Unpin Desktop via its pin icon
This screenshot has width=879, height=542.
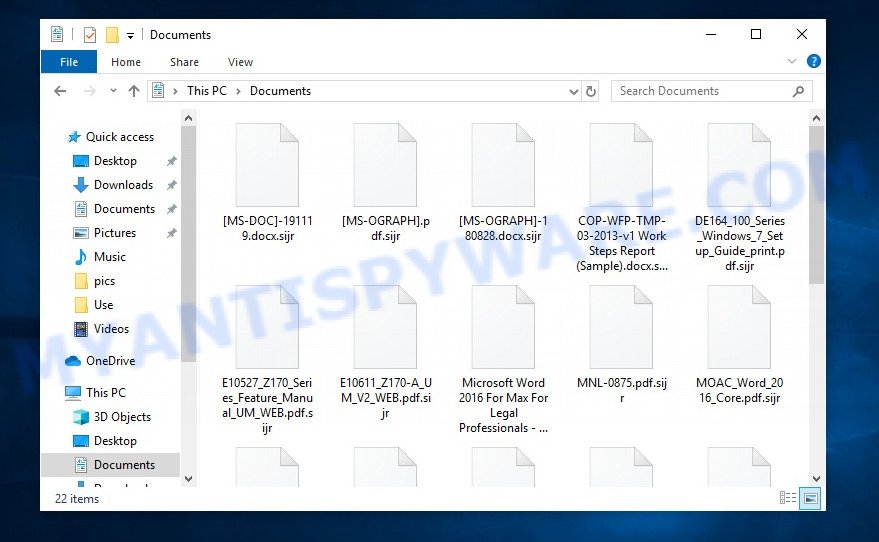click(x=172, y=161)
